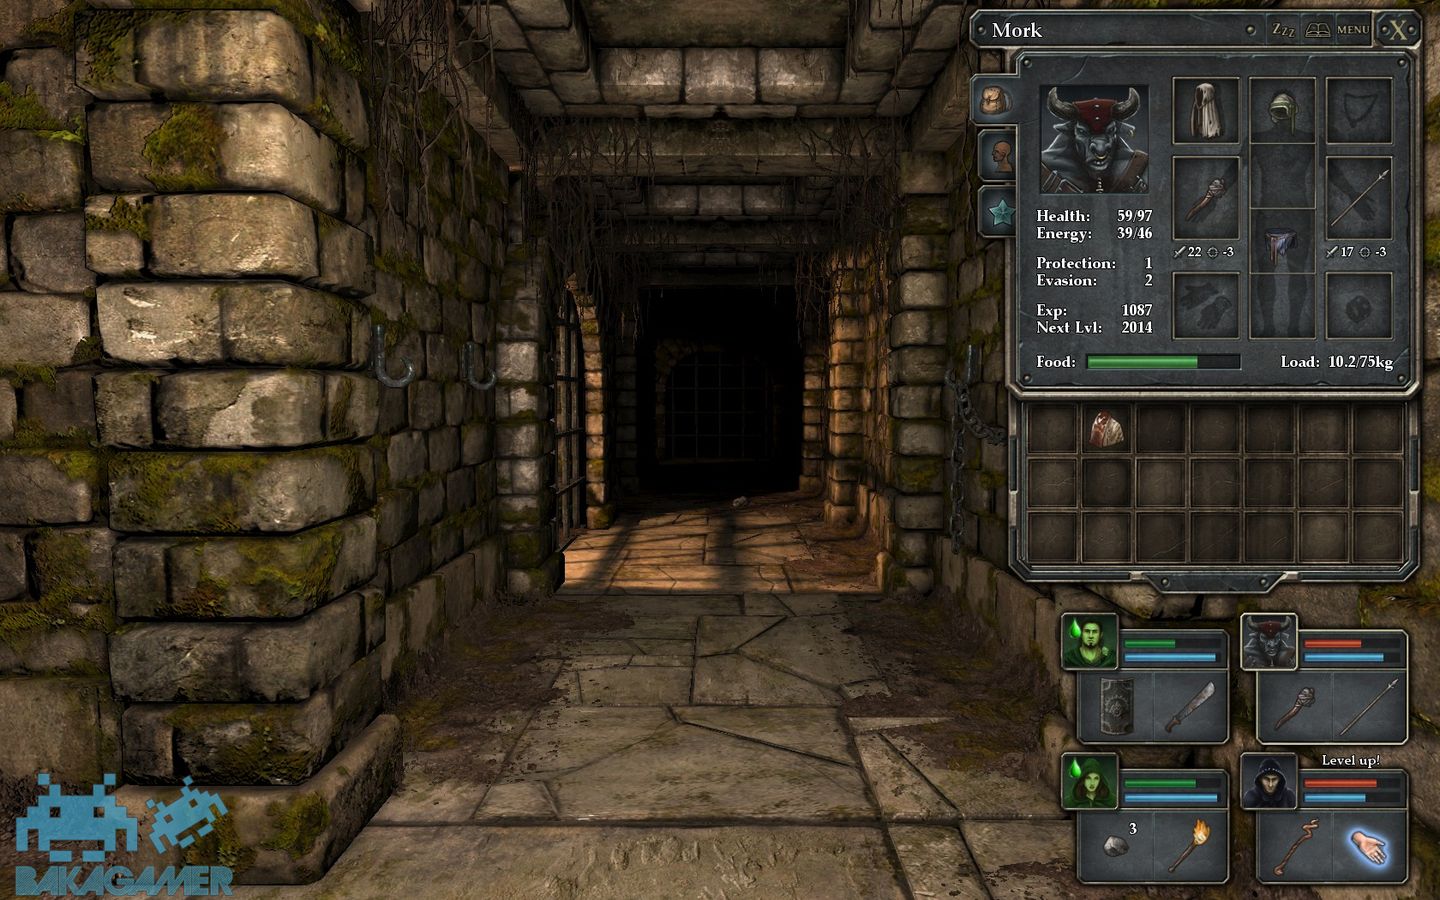Image resolution: width=1440 pixels, height=900 pixels.
Task: Select the dark hooded champion portrait
Action: [x=1269, y=782]
